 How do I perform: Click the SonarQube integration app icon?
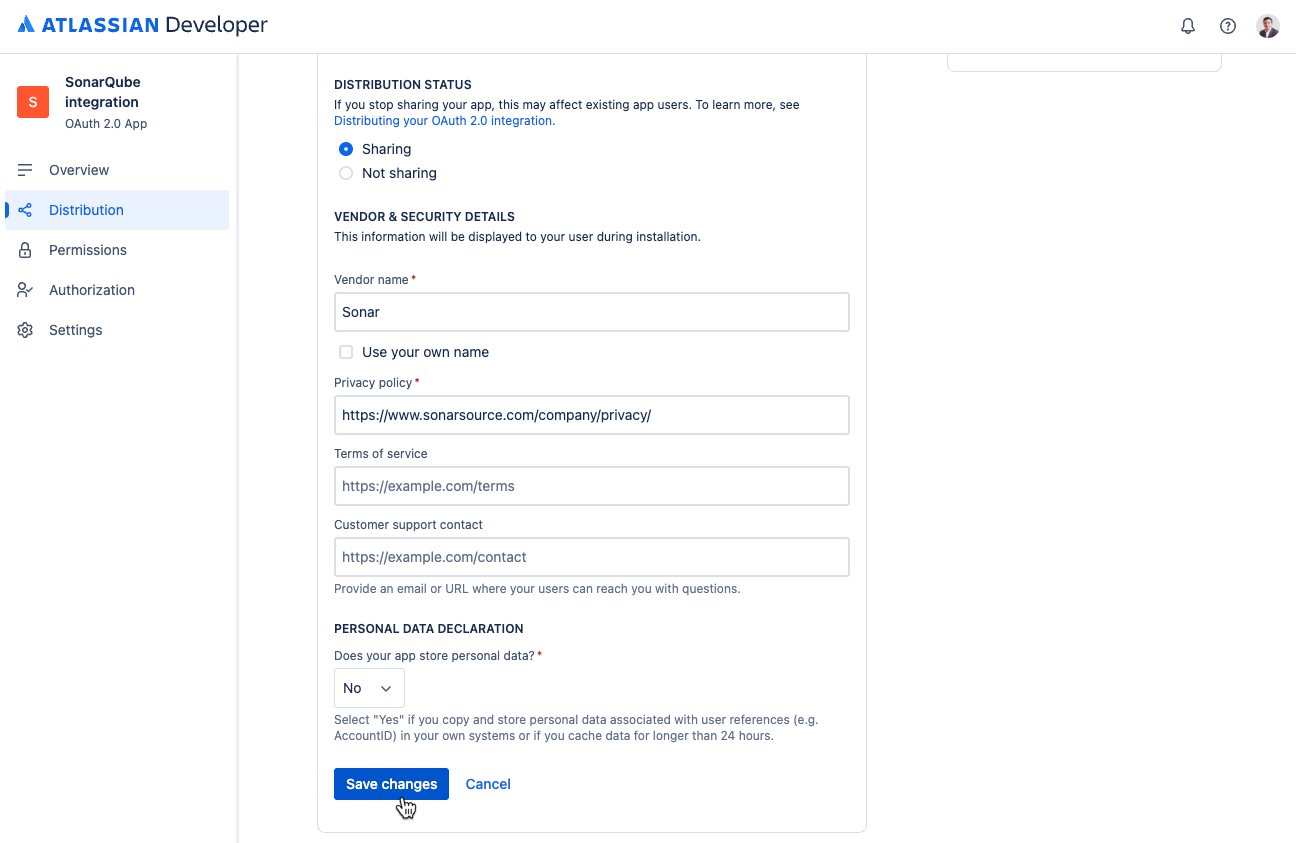tap(32, 101)
